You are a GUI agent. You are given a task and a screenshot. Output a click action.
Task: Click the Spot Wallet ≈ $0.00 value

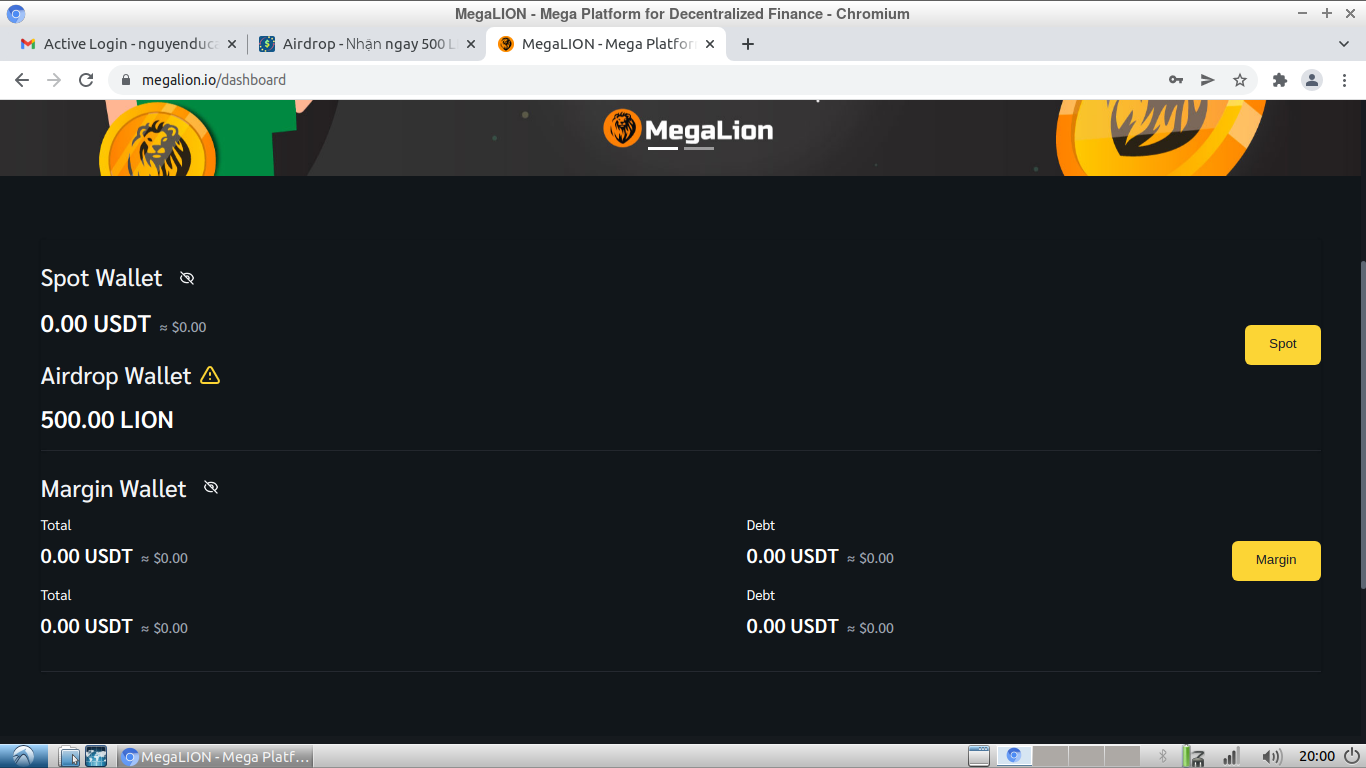(x=183, y=327)
